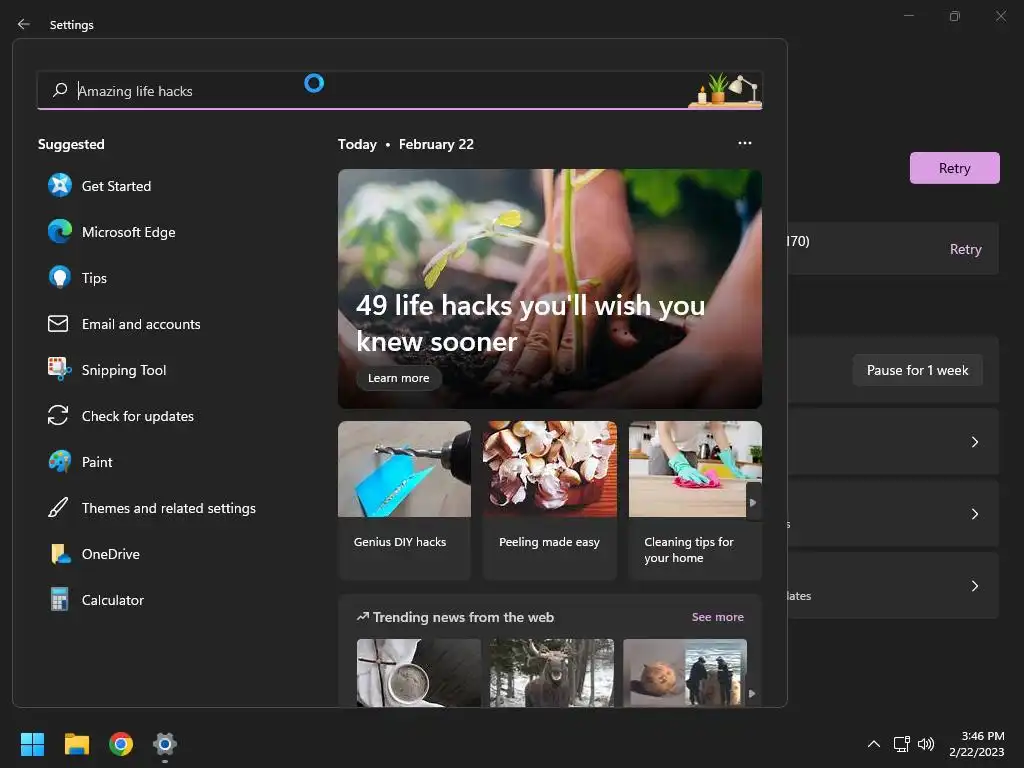Open the Peeling made easy card
The width and height of the screenshot is (1024, 768).
click(549, 500)
